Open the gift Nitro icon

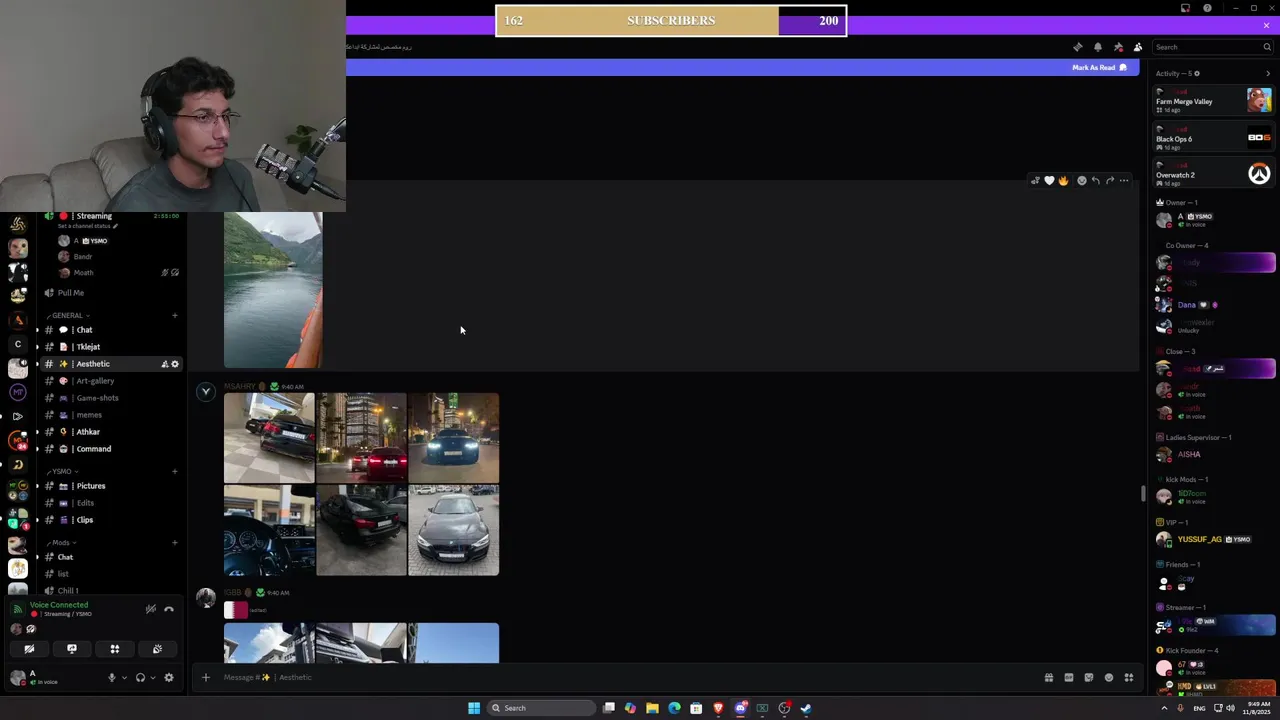1048,677
